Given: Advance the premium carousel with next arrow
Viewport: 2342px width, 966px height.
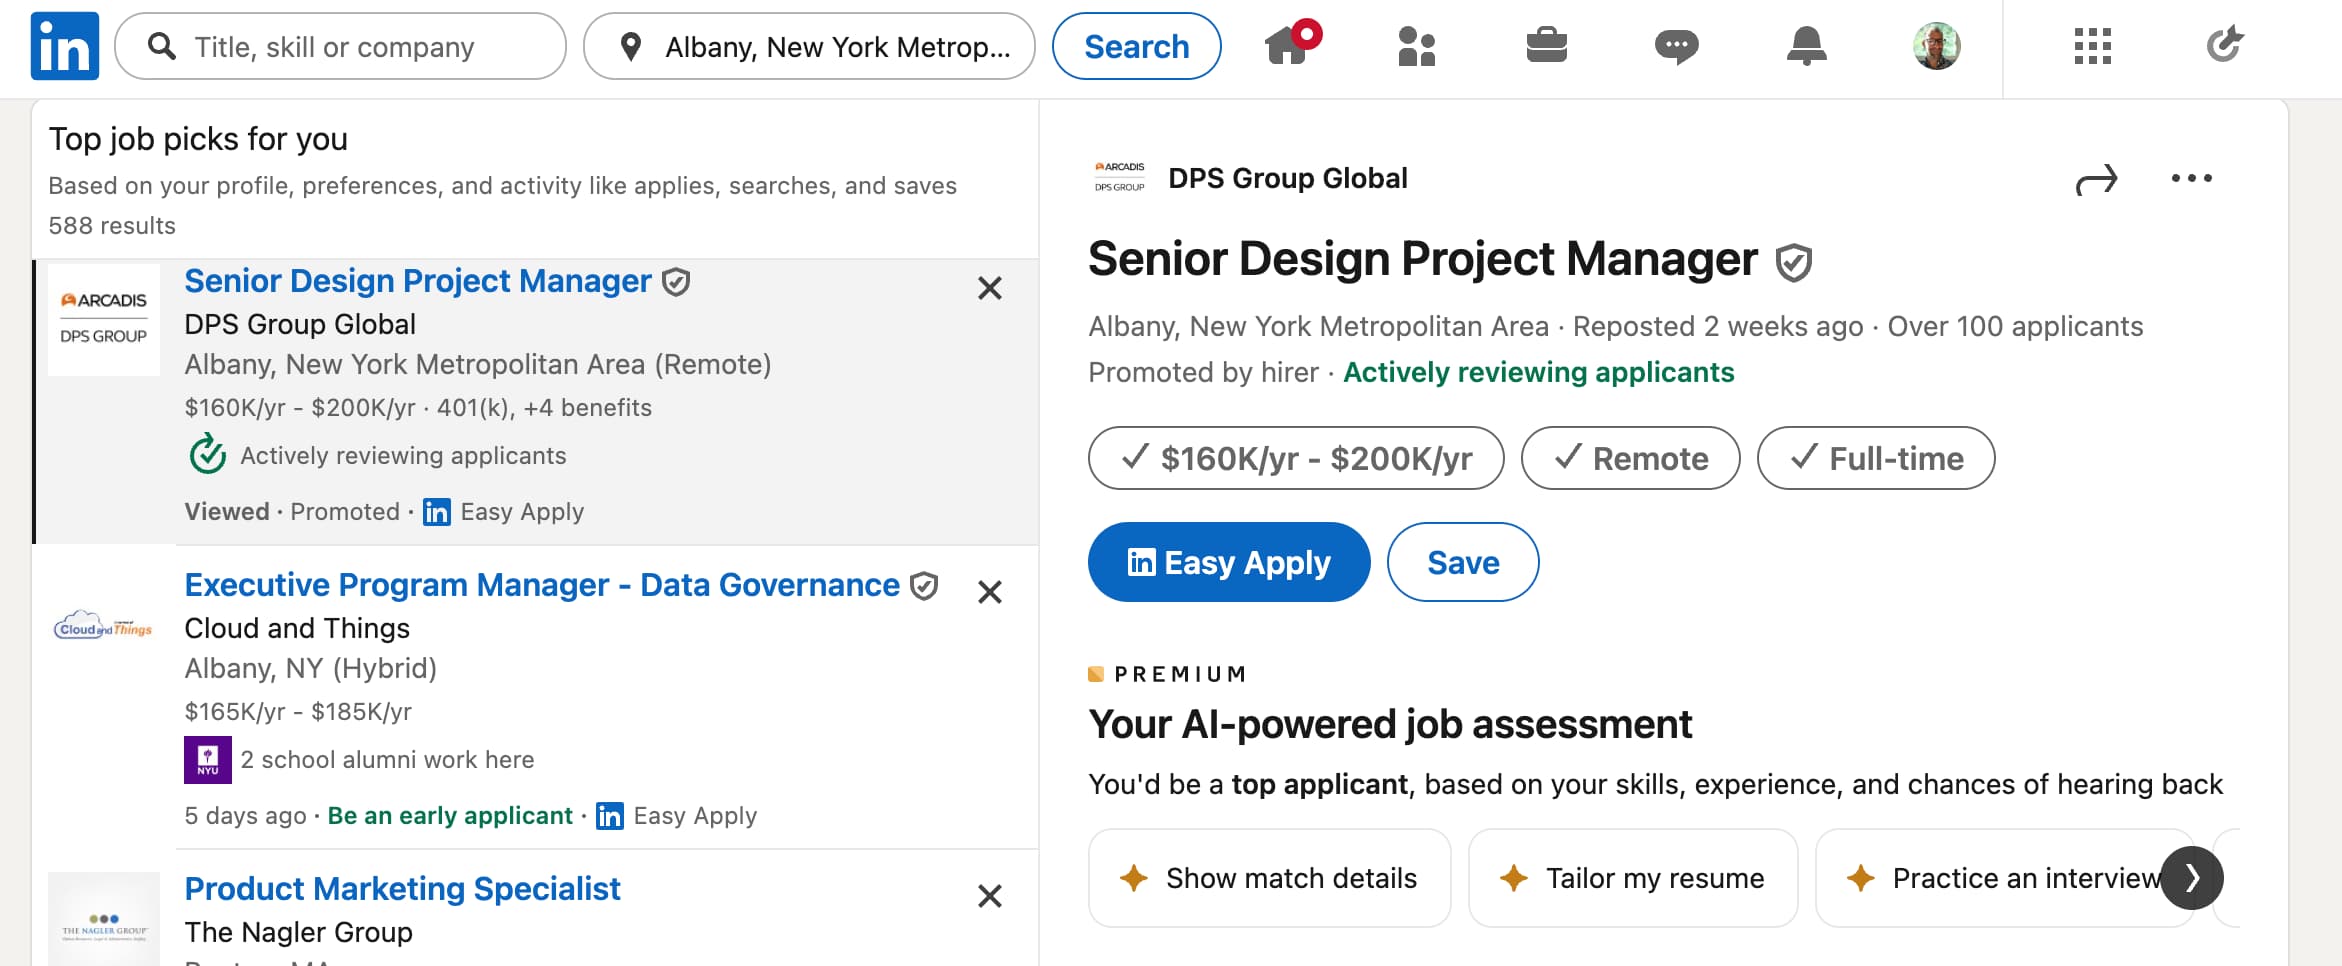Looking at the screenshot, I should (x=2192, y=878).
